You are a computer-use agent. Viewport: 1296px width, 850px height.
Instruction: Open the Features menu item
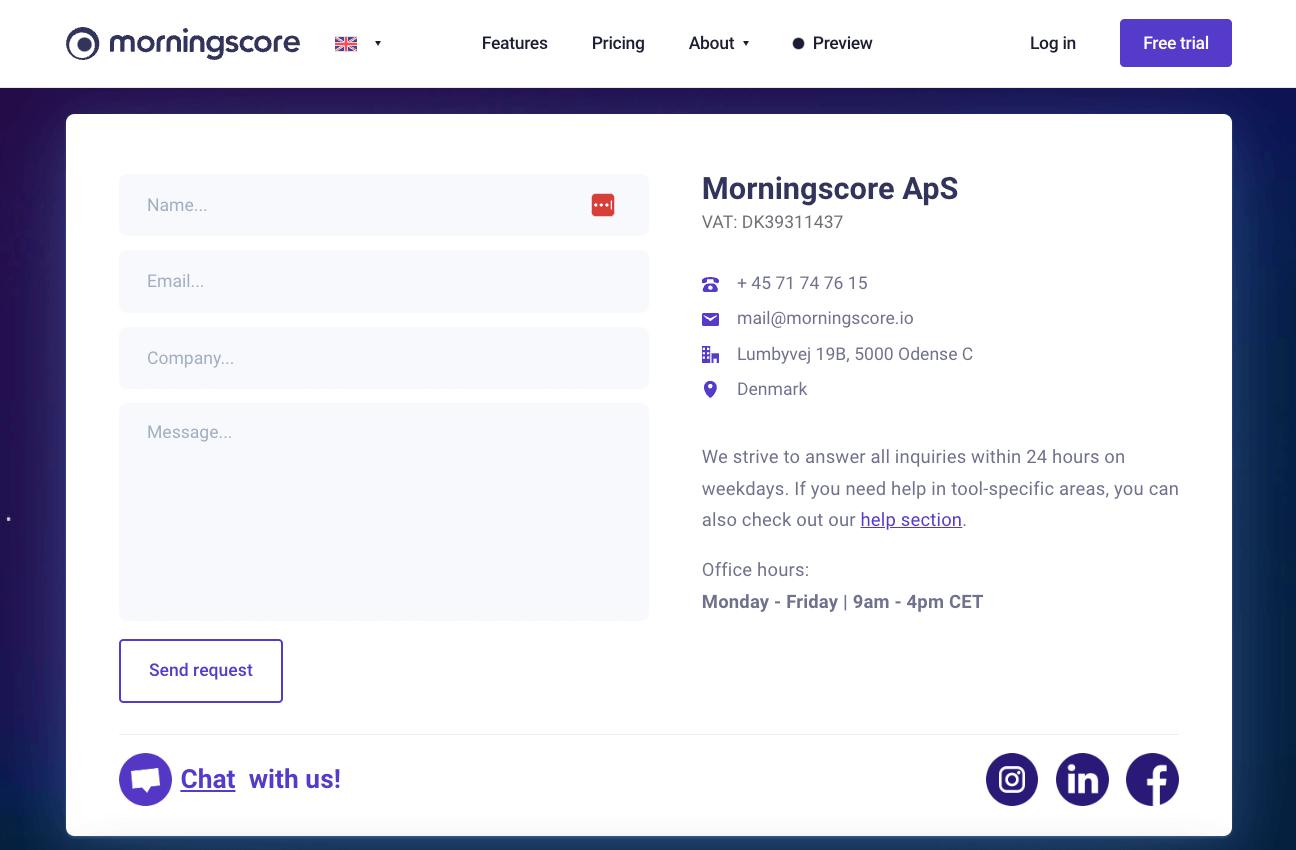pyautogui.click(x=515, y=43)
